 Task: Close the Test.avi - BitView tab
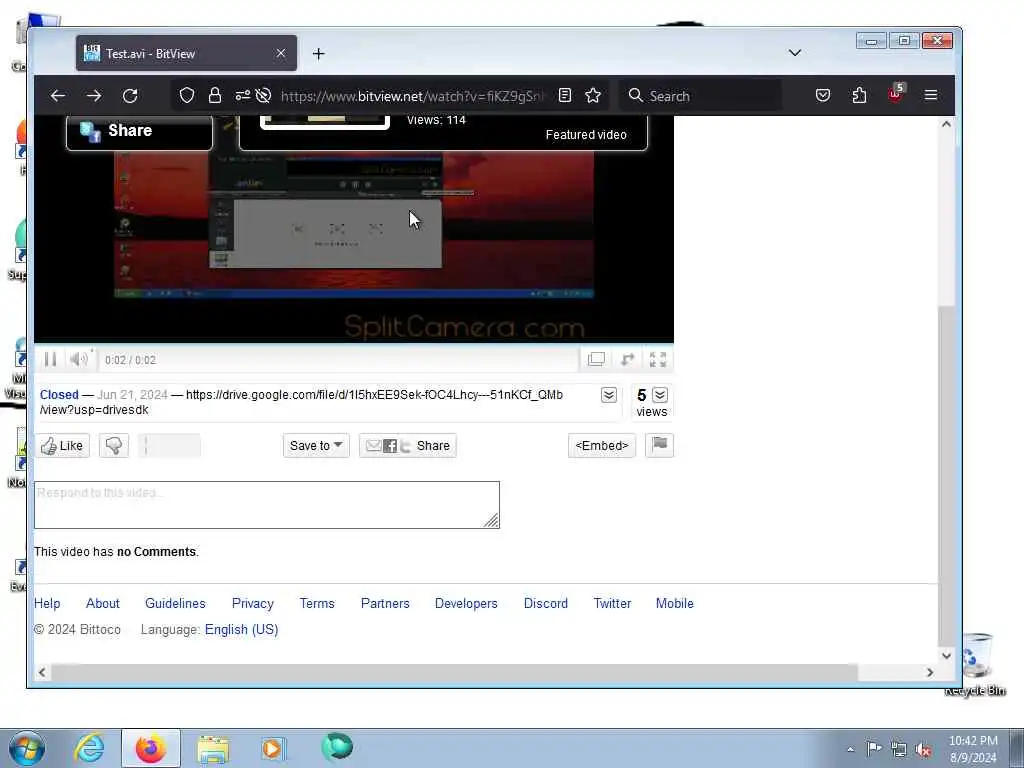(281, 54)
